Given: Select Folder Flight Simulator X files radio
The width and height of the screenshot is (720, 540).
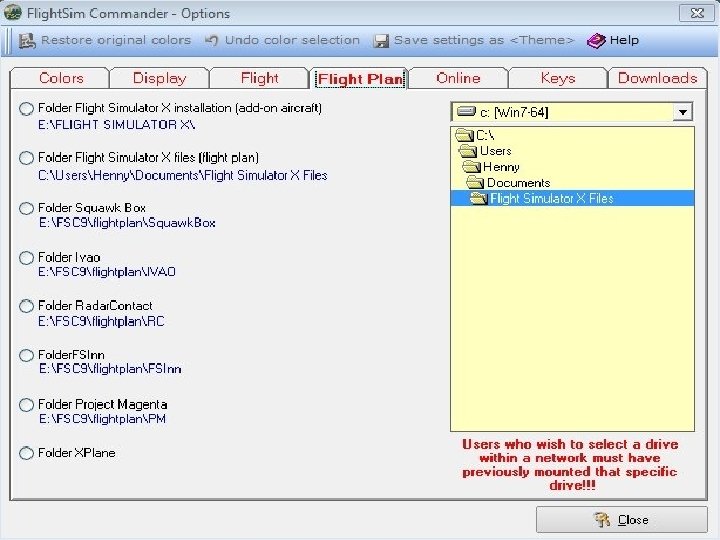Looking at the screenshot, I should pos(26,158).
